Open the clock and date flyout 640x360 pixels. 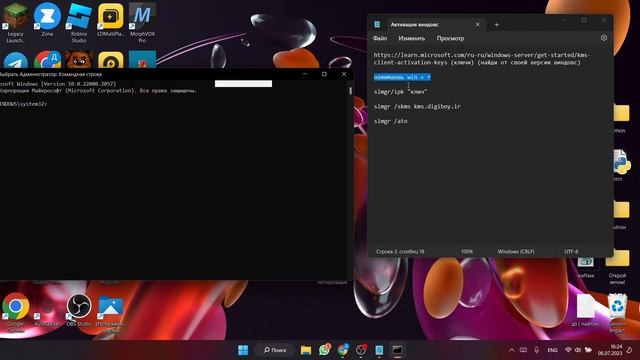click(610, 350)
